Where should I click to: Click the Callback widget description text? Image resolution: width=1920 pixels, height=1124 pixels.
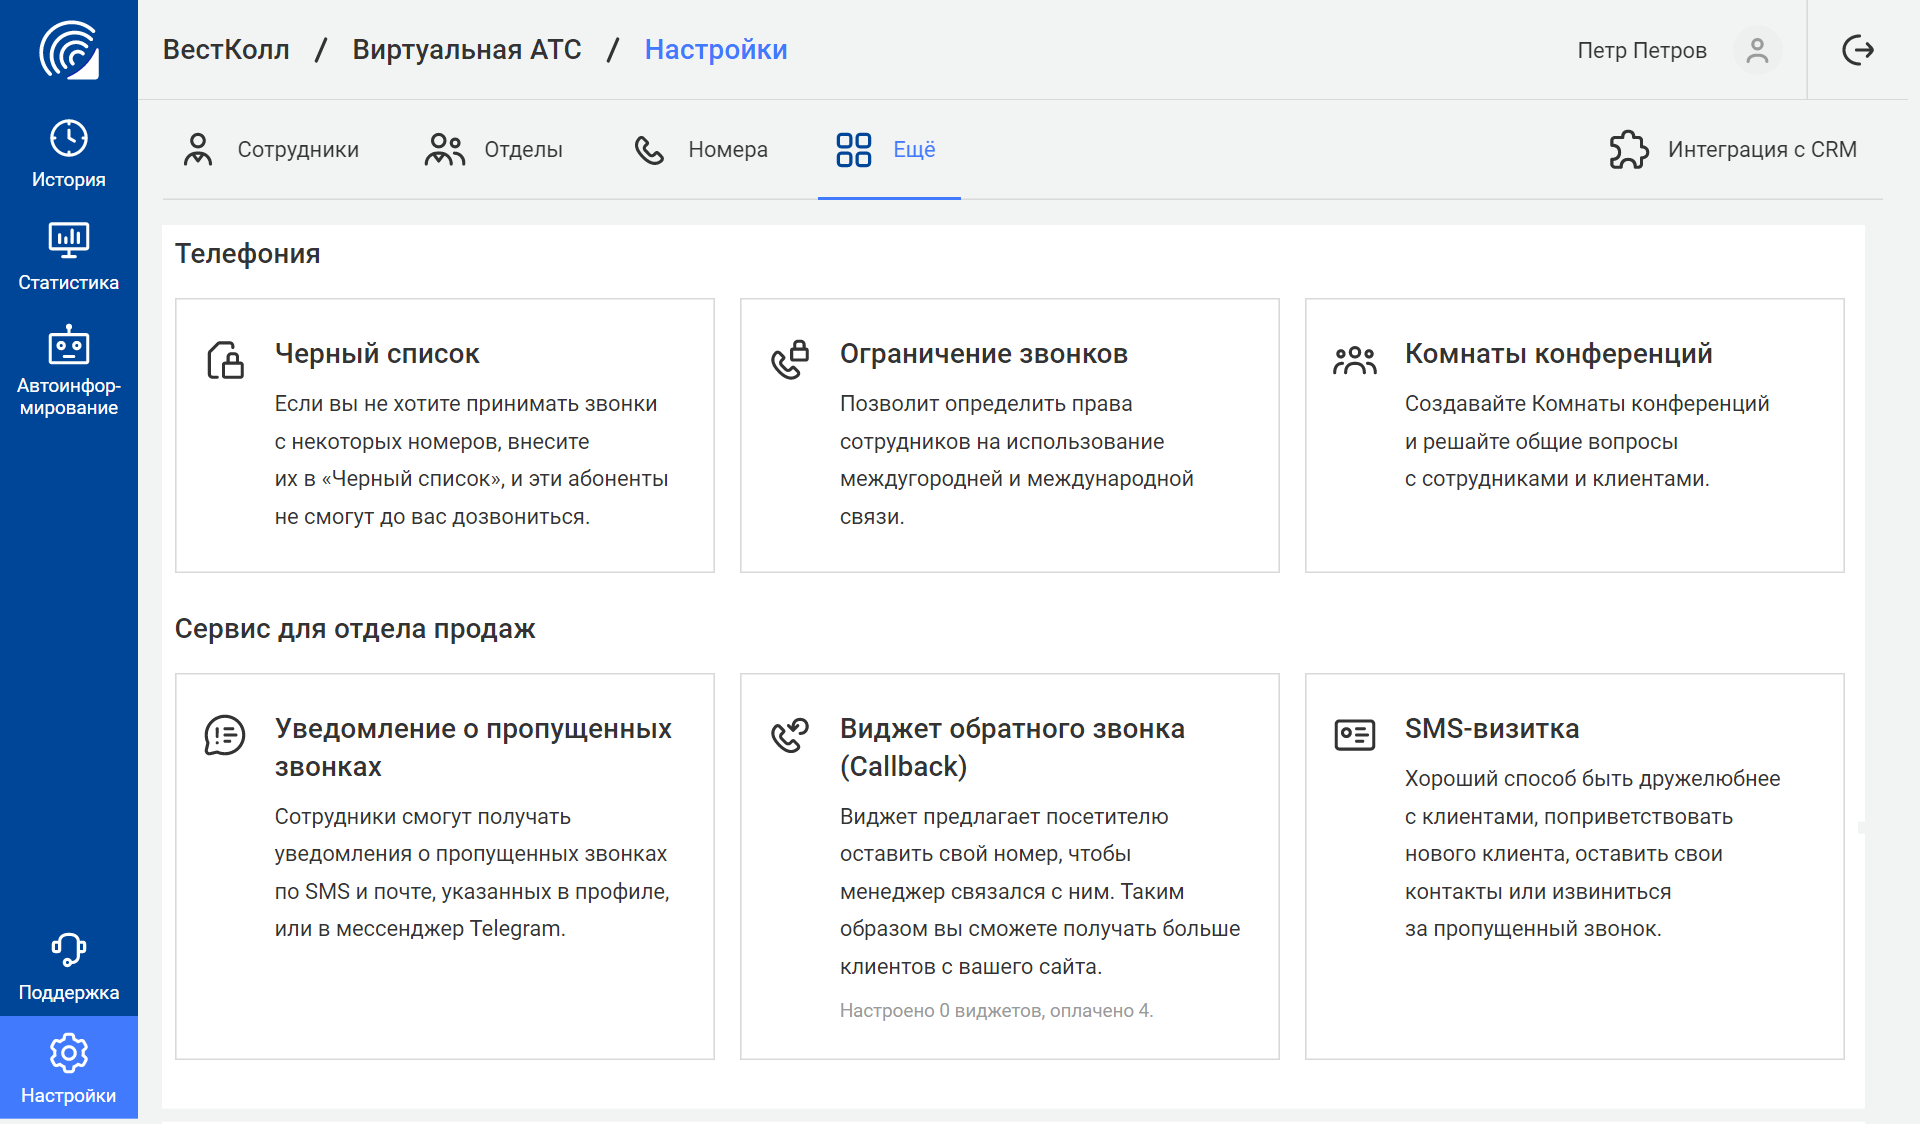(x=1040, y=892)
